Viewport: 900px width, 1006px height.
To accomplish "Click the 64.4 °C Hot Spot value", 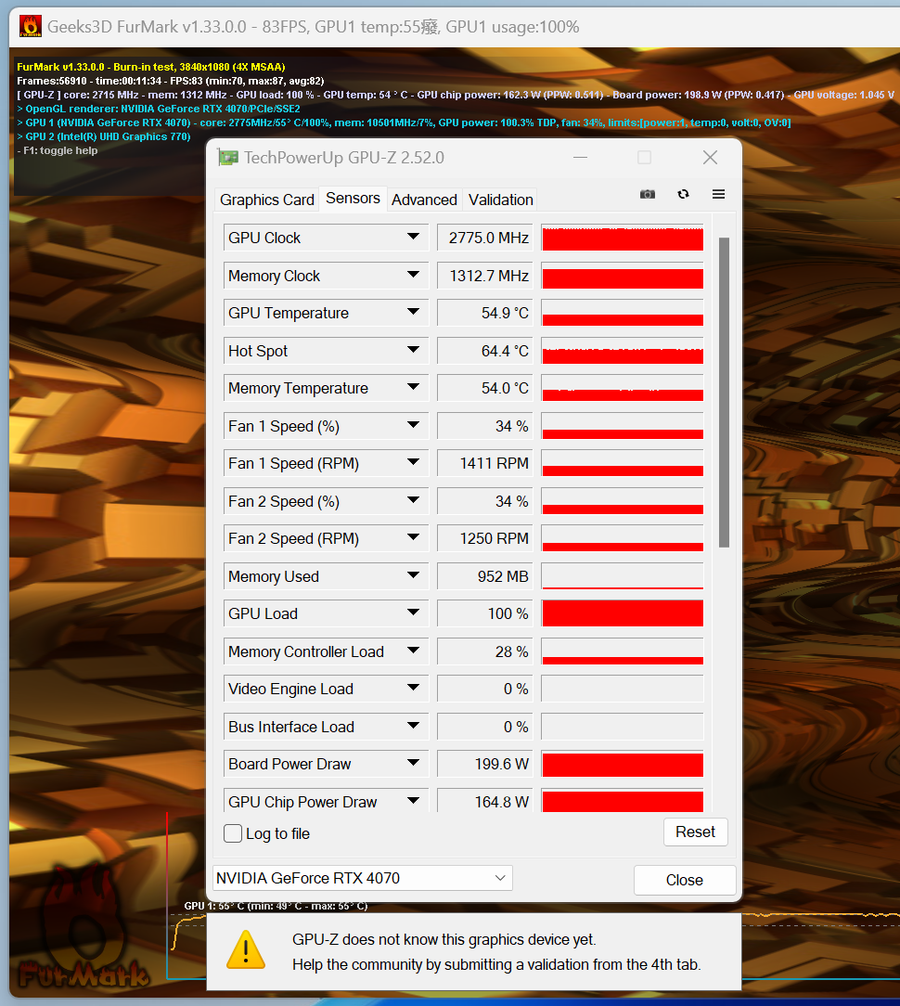I will (x=486, y=351).
